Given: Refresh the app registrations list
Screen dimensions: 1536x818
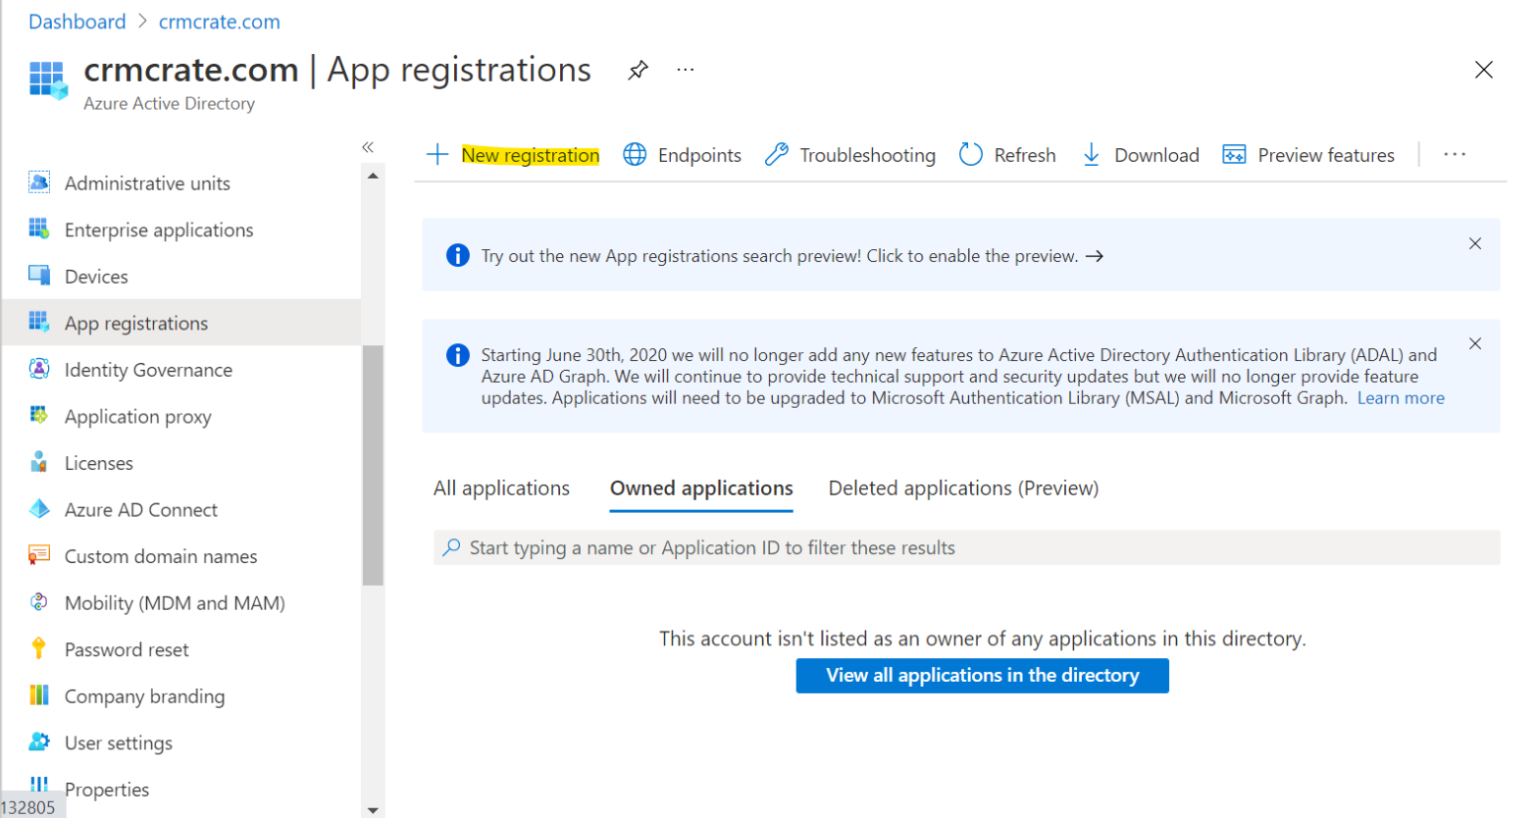Looking at the screenshot, I should coord(1007,155).
